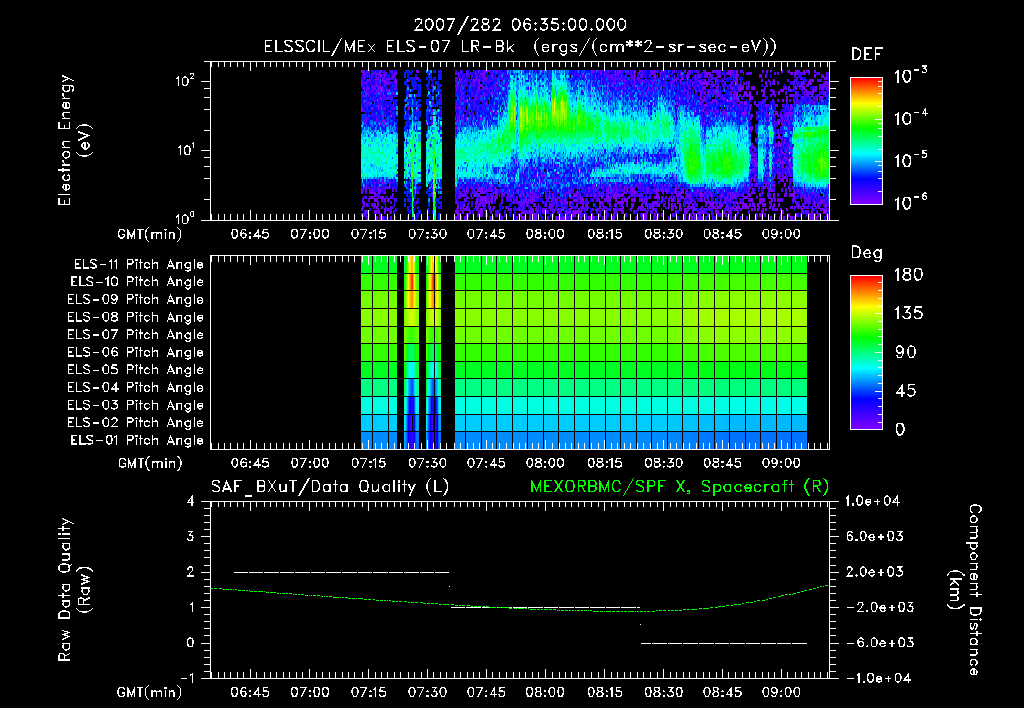The width and height of the screenshot is (1024, 708).
Task: Click the '06:45' tick under the spectrogram
Action: (250, 234)
